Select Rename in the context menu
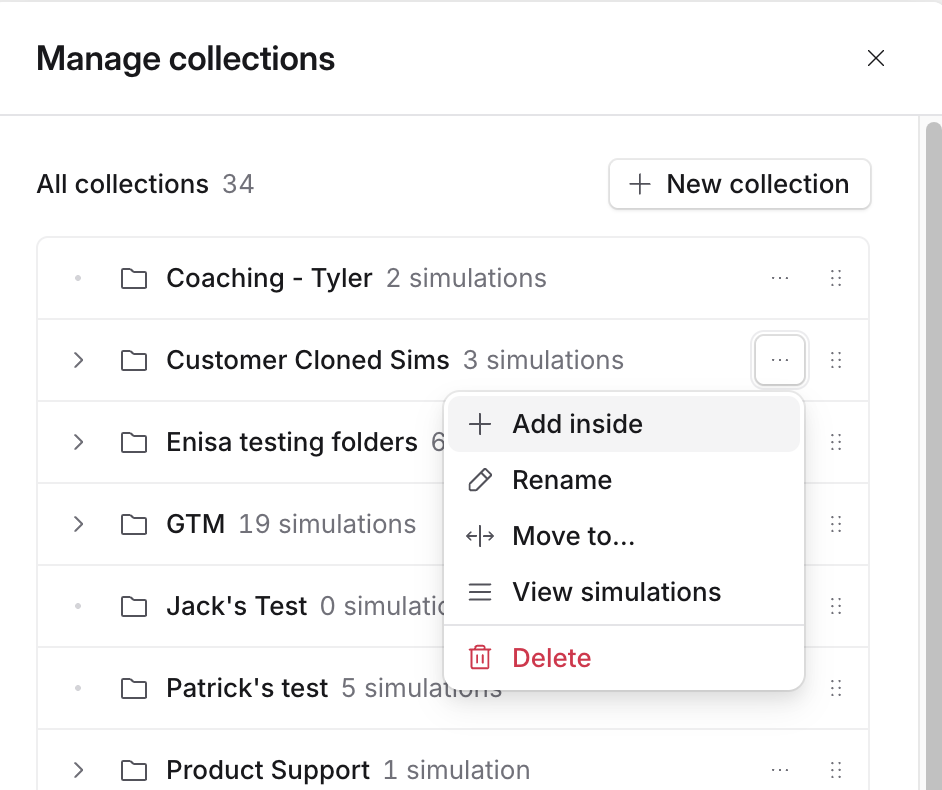The width and height of the screenshot is (942, 790). coord(624,480)
